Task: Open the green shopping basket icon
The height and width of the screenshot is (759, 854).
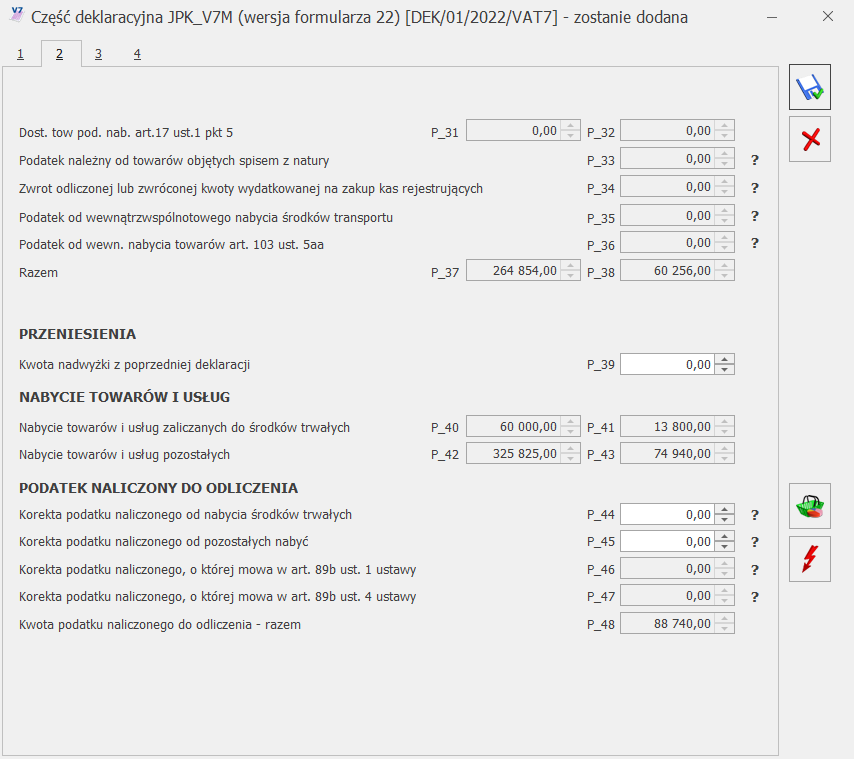Action: click(810, 506)
